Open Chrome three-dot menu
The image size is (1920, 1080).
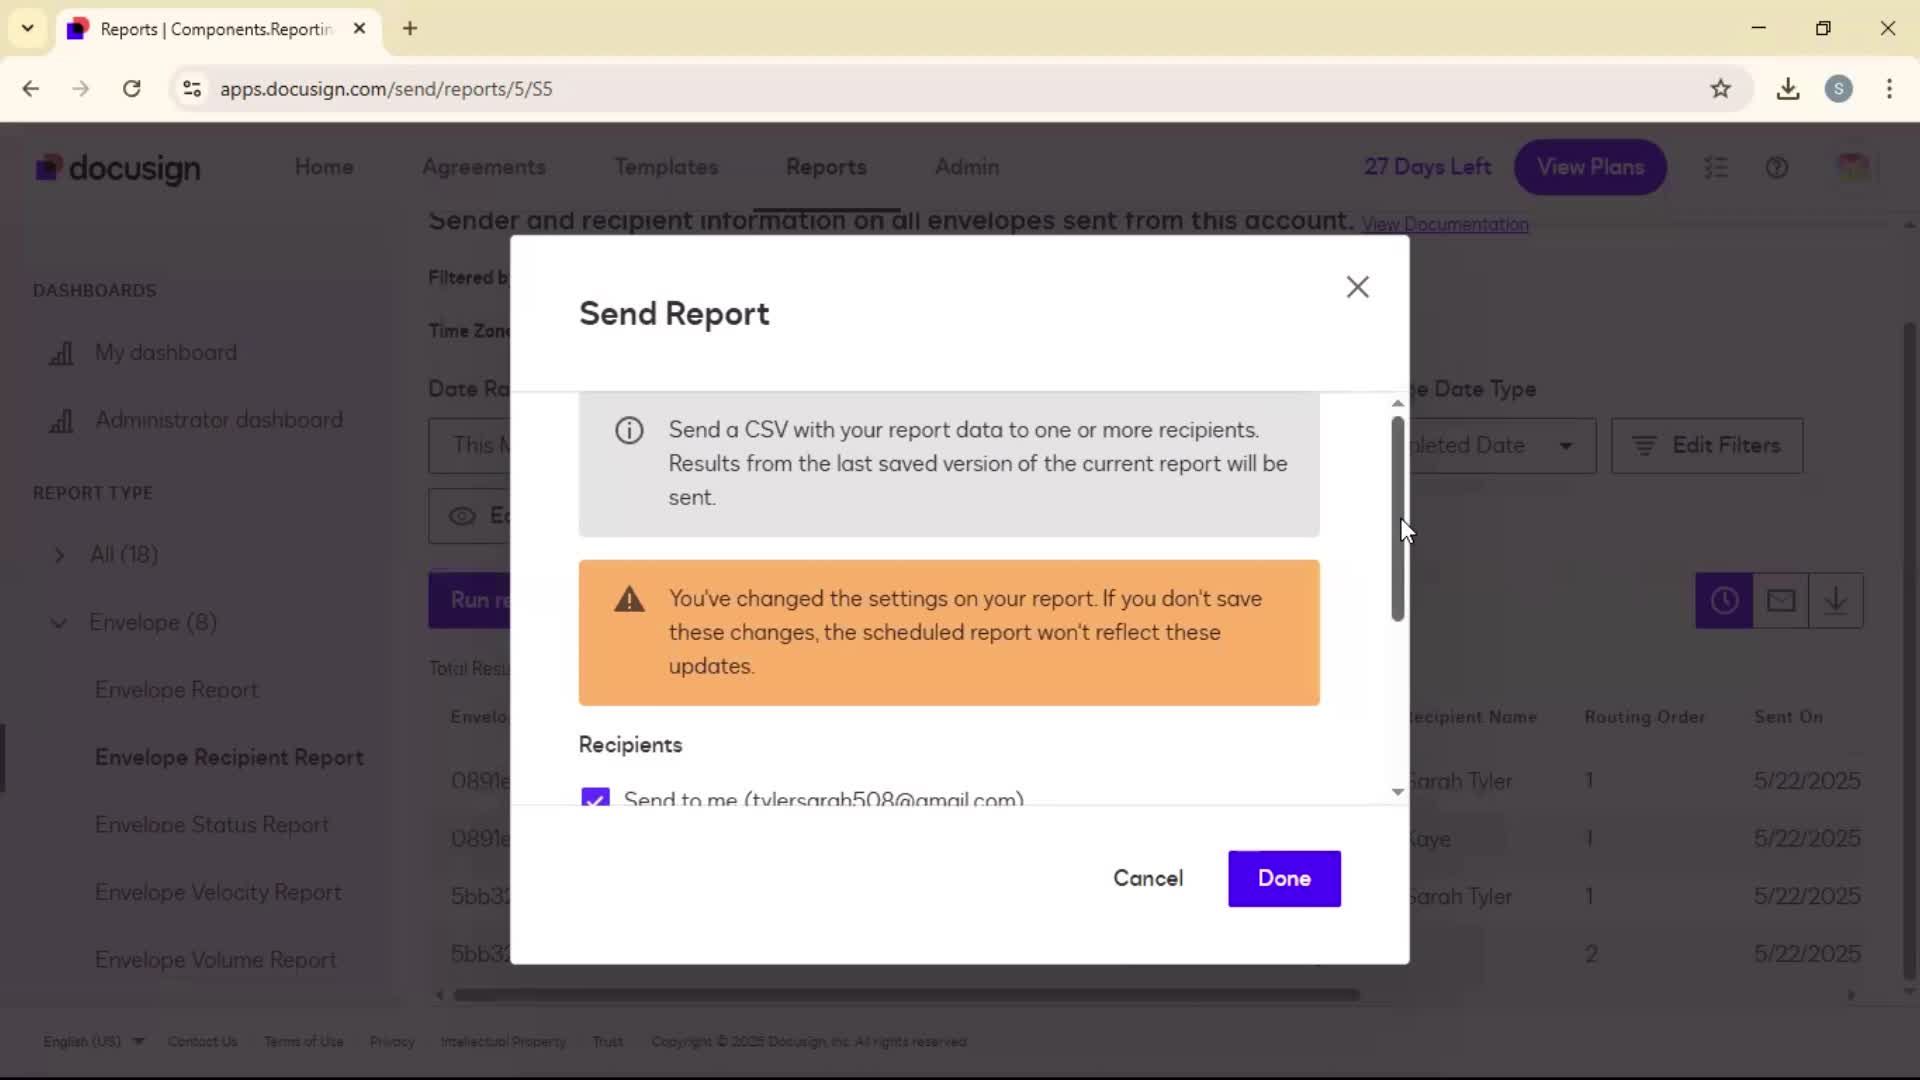pyautogui.click(x=1889, y=89)
